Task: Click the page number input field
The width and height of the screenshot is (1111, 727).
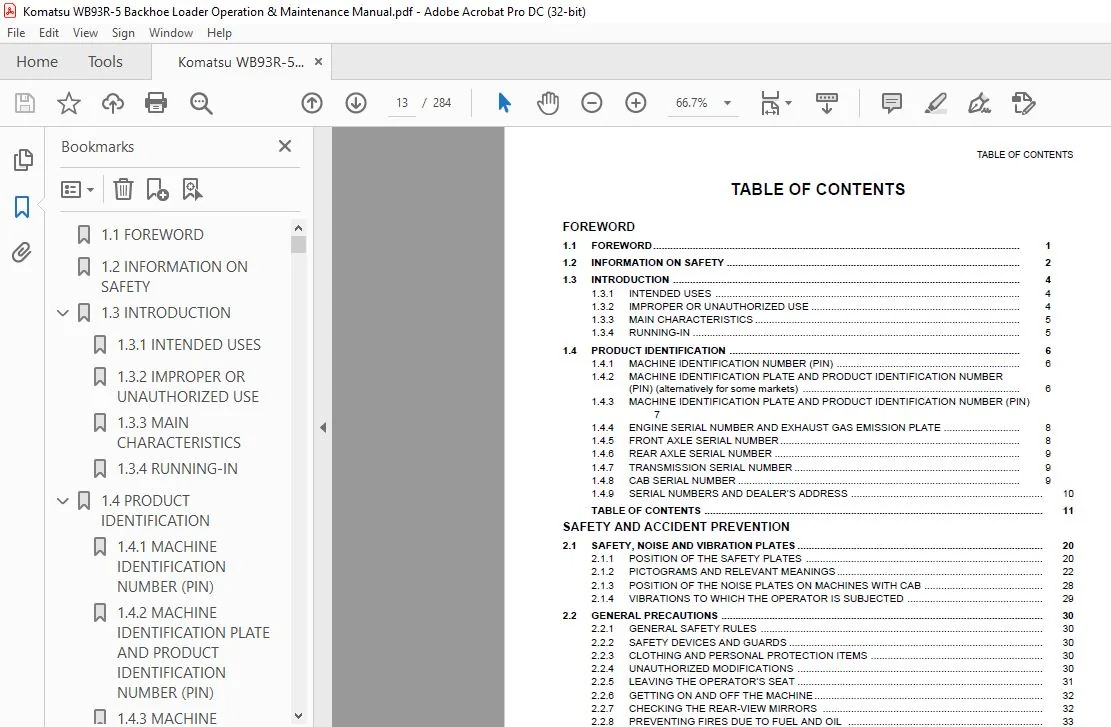Action: click(402, 103)
